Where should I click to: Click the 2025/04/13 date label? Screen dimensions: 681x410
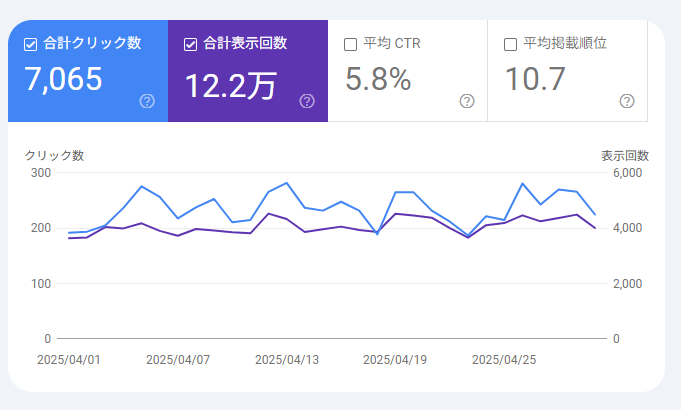pos(287,360)
